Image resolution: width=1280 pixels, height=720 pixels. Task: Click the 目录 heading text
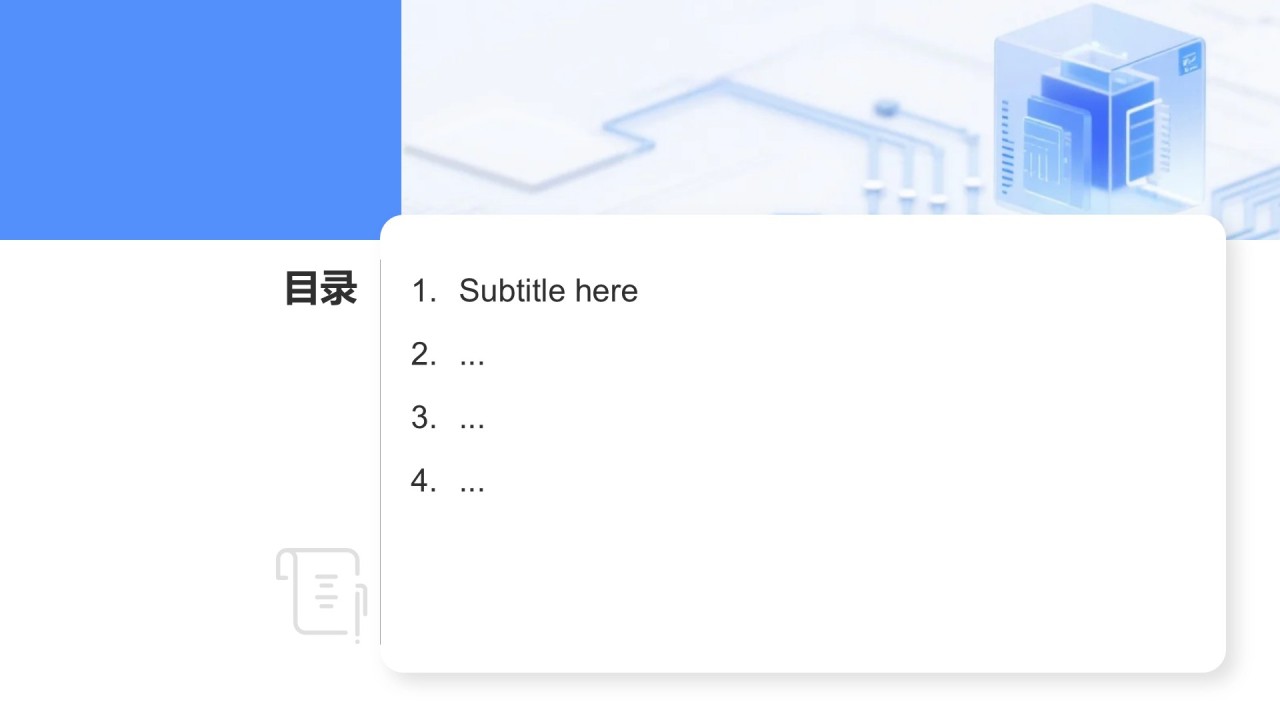coord(320,289)
